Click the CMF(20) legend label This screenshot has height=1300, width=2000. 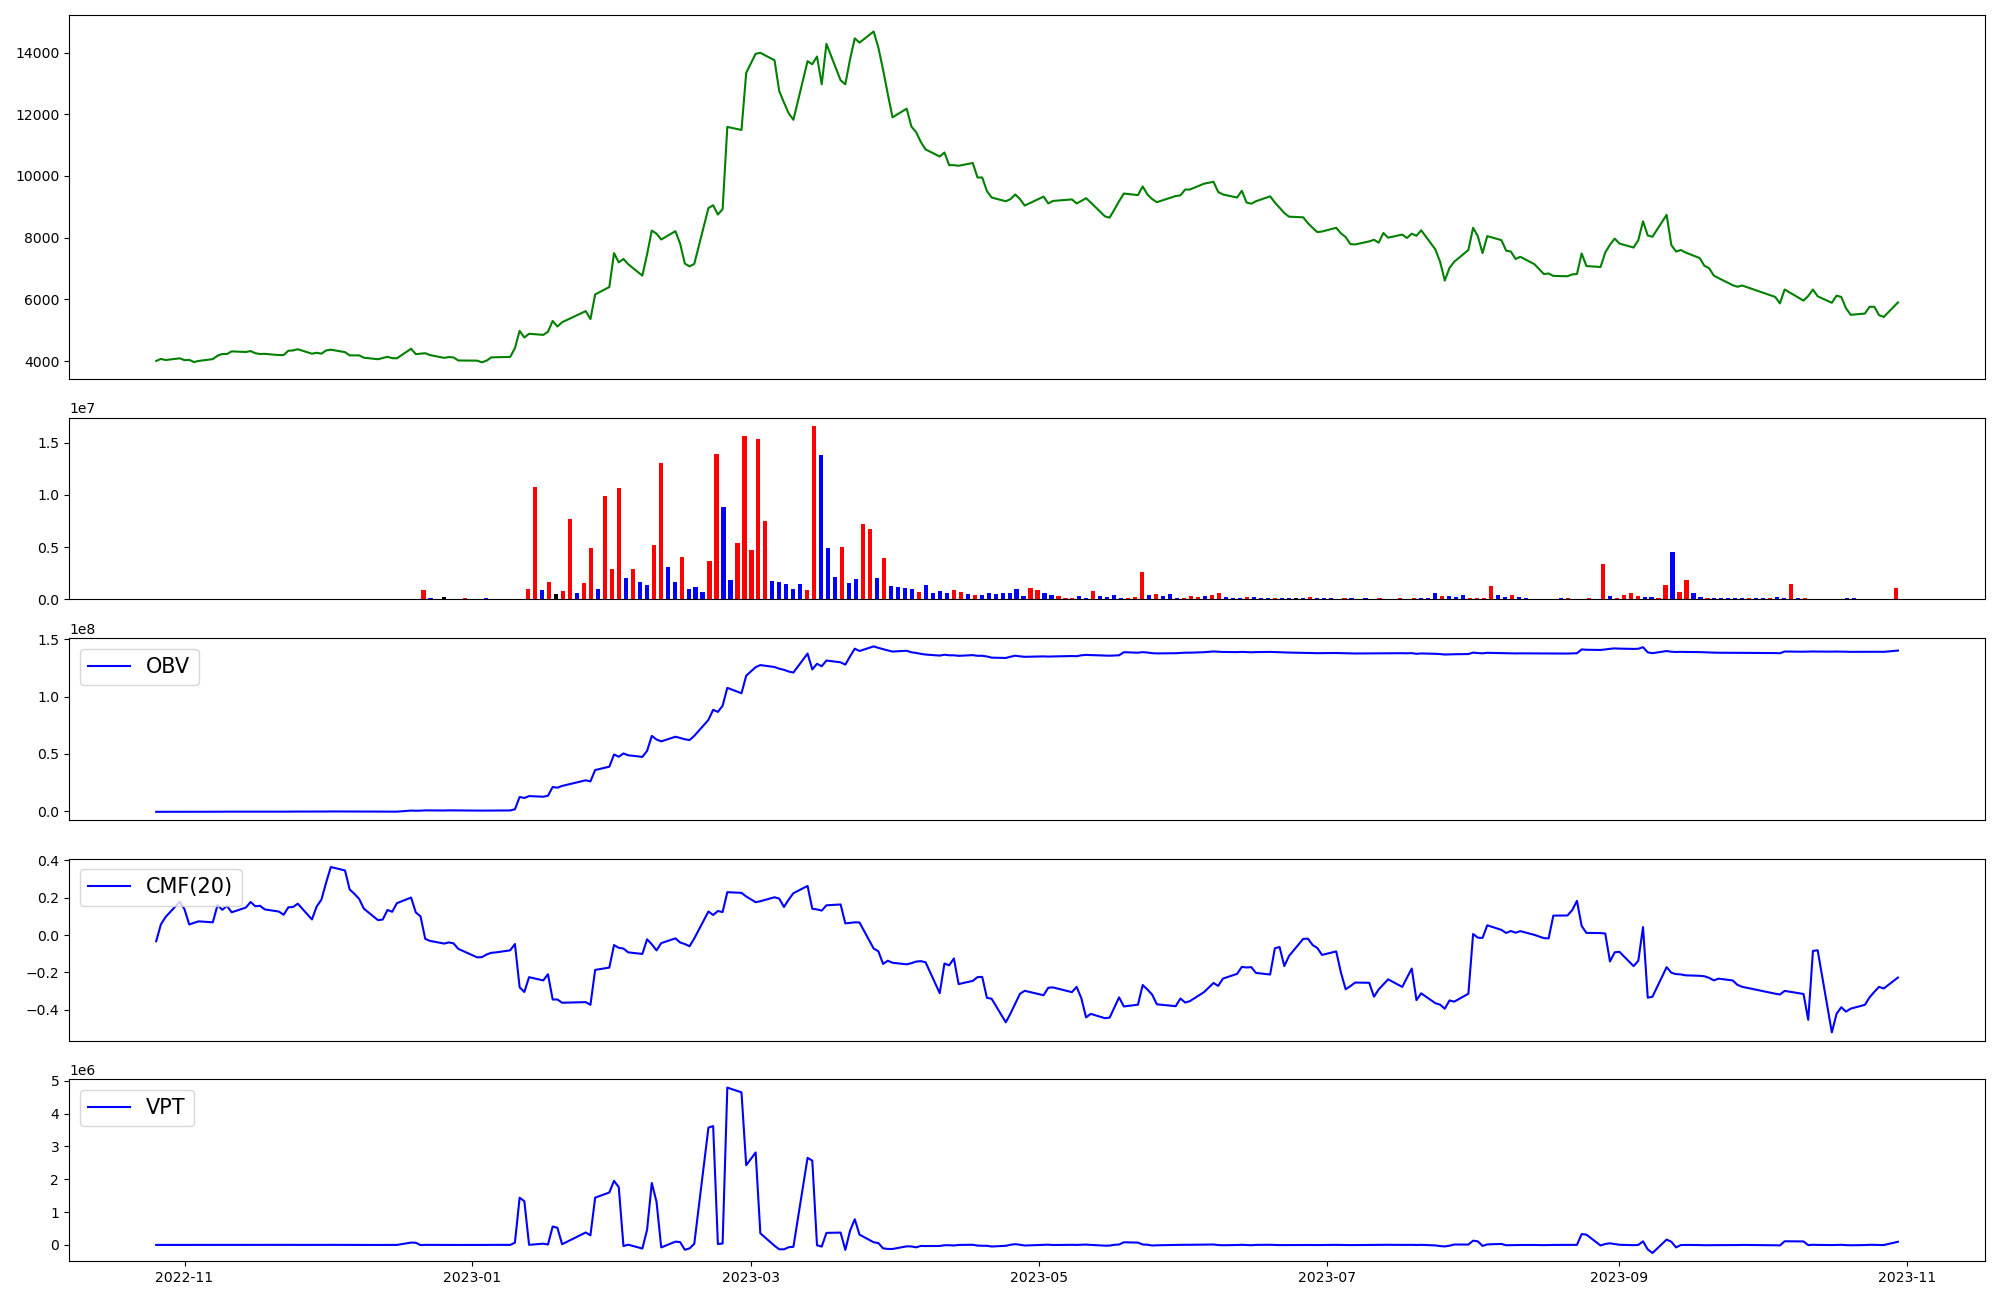[188, 887]
